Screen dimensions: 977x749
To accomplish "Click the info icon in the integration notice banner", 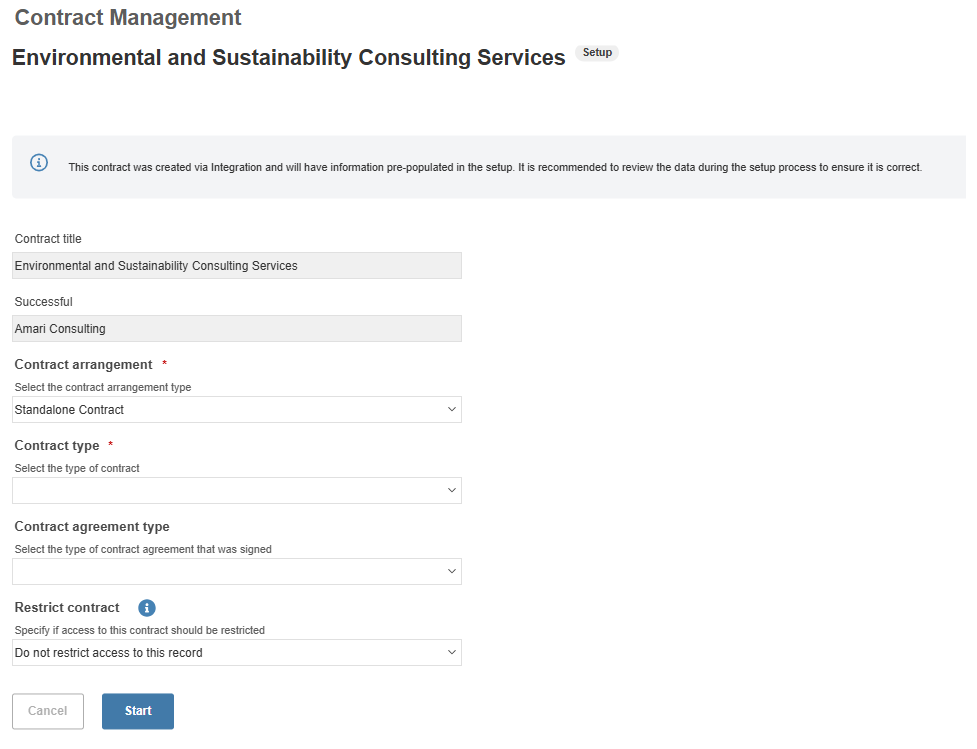I will tap(39, 163).
